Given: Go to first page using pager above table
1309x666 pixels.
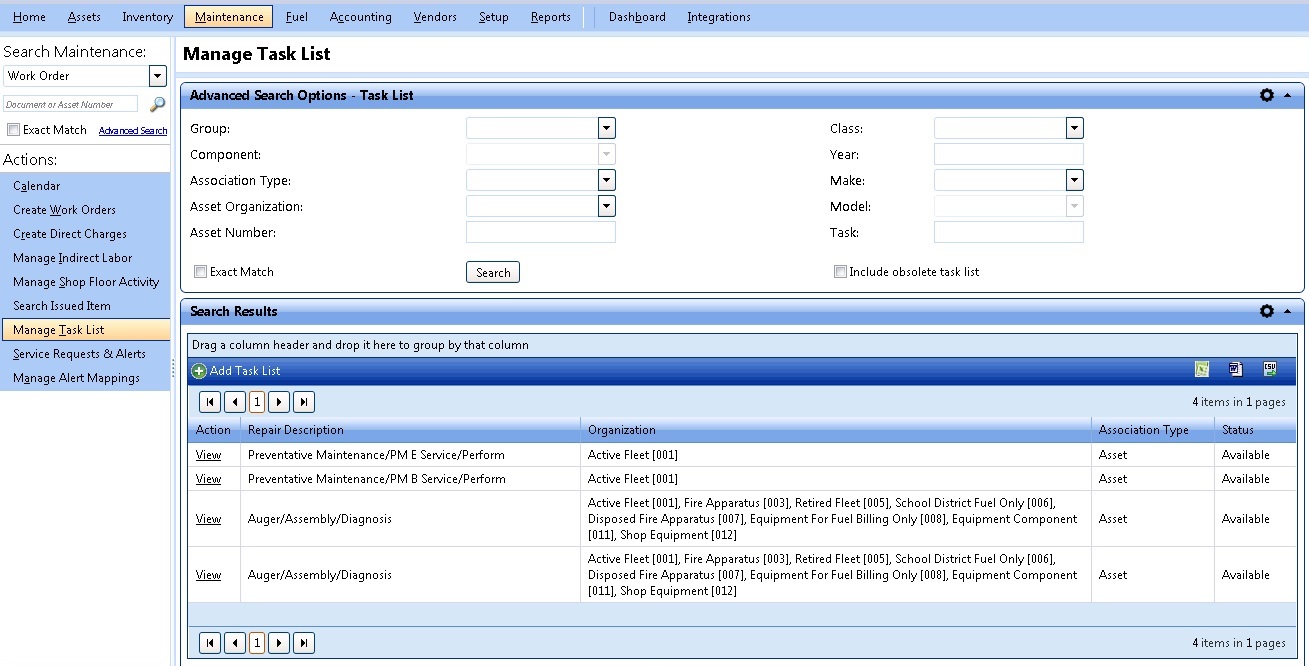Looking at the screenshot, I should click(210, 402).
